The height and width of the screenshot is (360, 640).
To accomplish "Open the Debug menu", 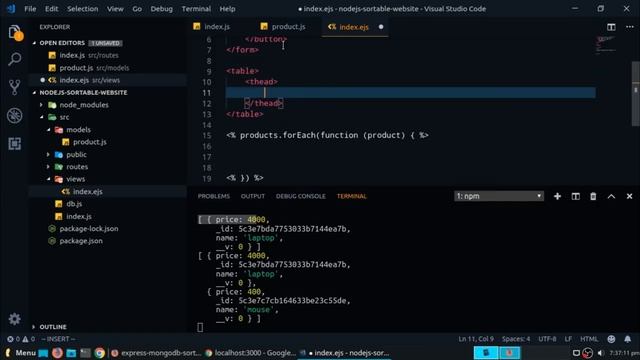I will pyautogui.click(x=161, y=9).
